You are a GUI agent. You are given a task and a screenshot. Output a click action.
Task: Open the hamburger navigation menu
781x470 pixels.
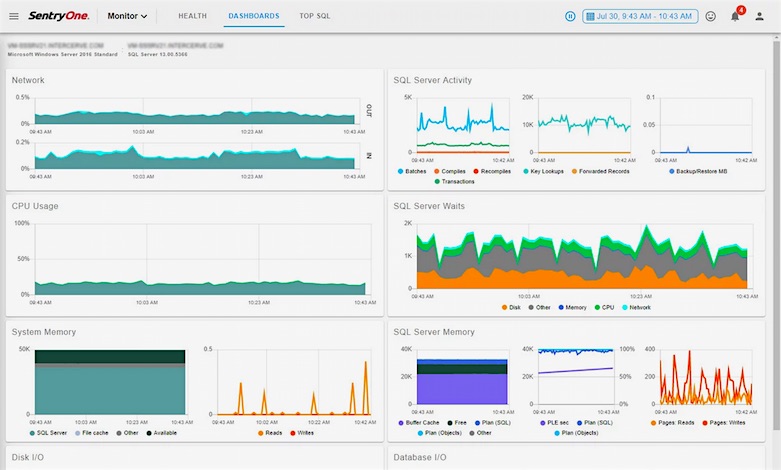(14, 16)
